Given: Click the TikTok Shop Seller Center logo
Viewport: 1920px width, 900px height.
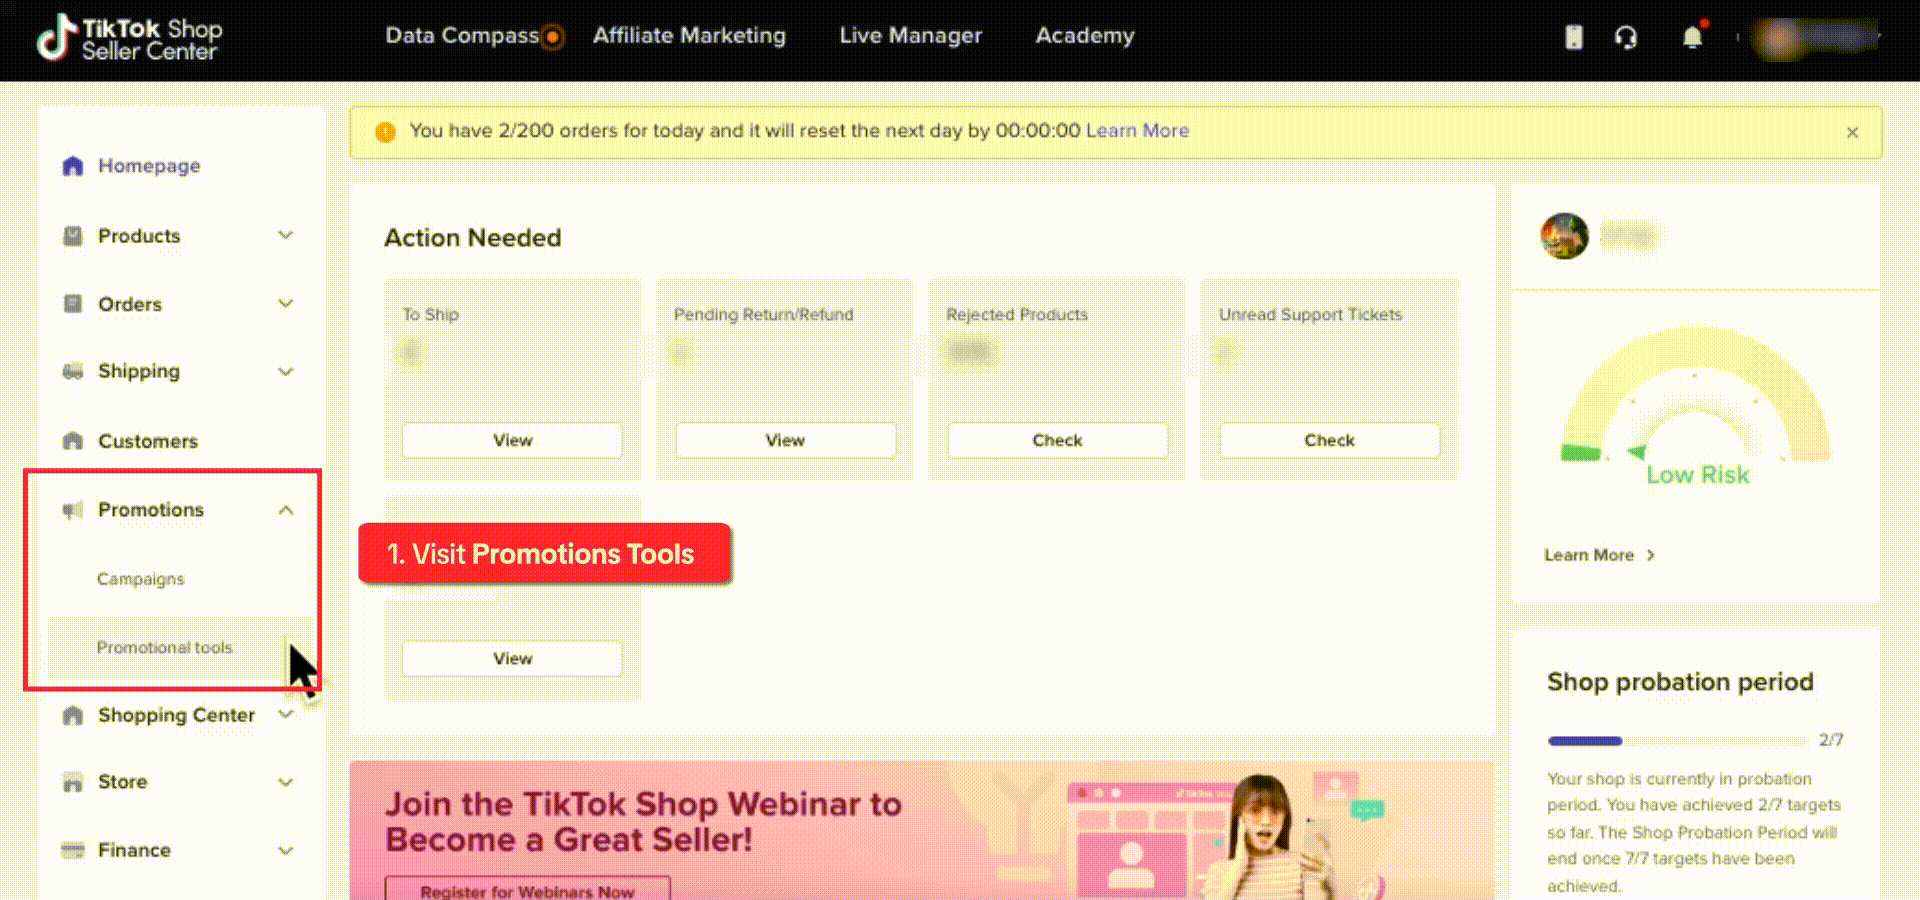Looking at the screenshot, I should [x=130, y=39].
